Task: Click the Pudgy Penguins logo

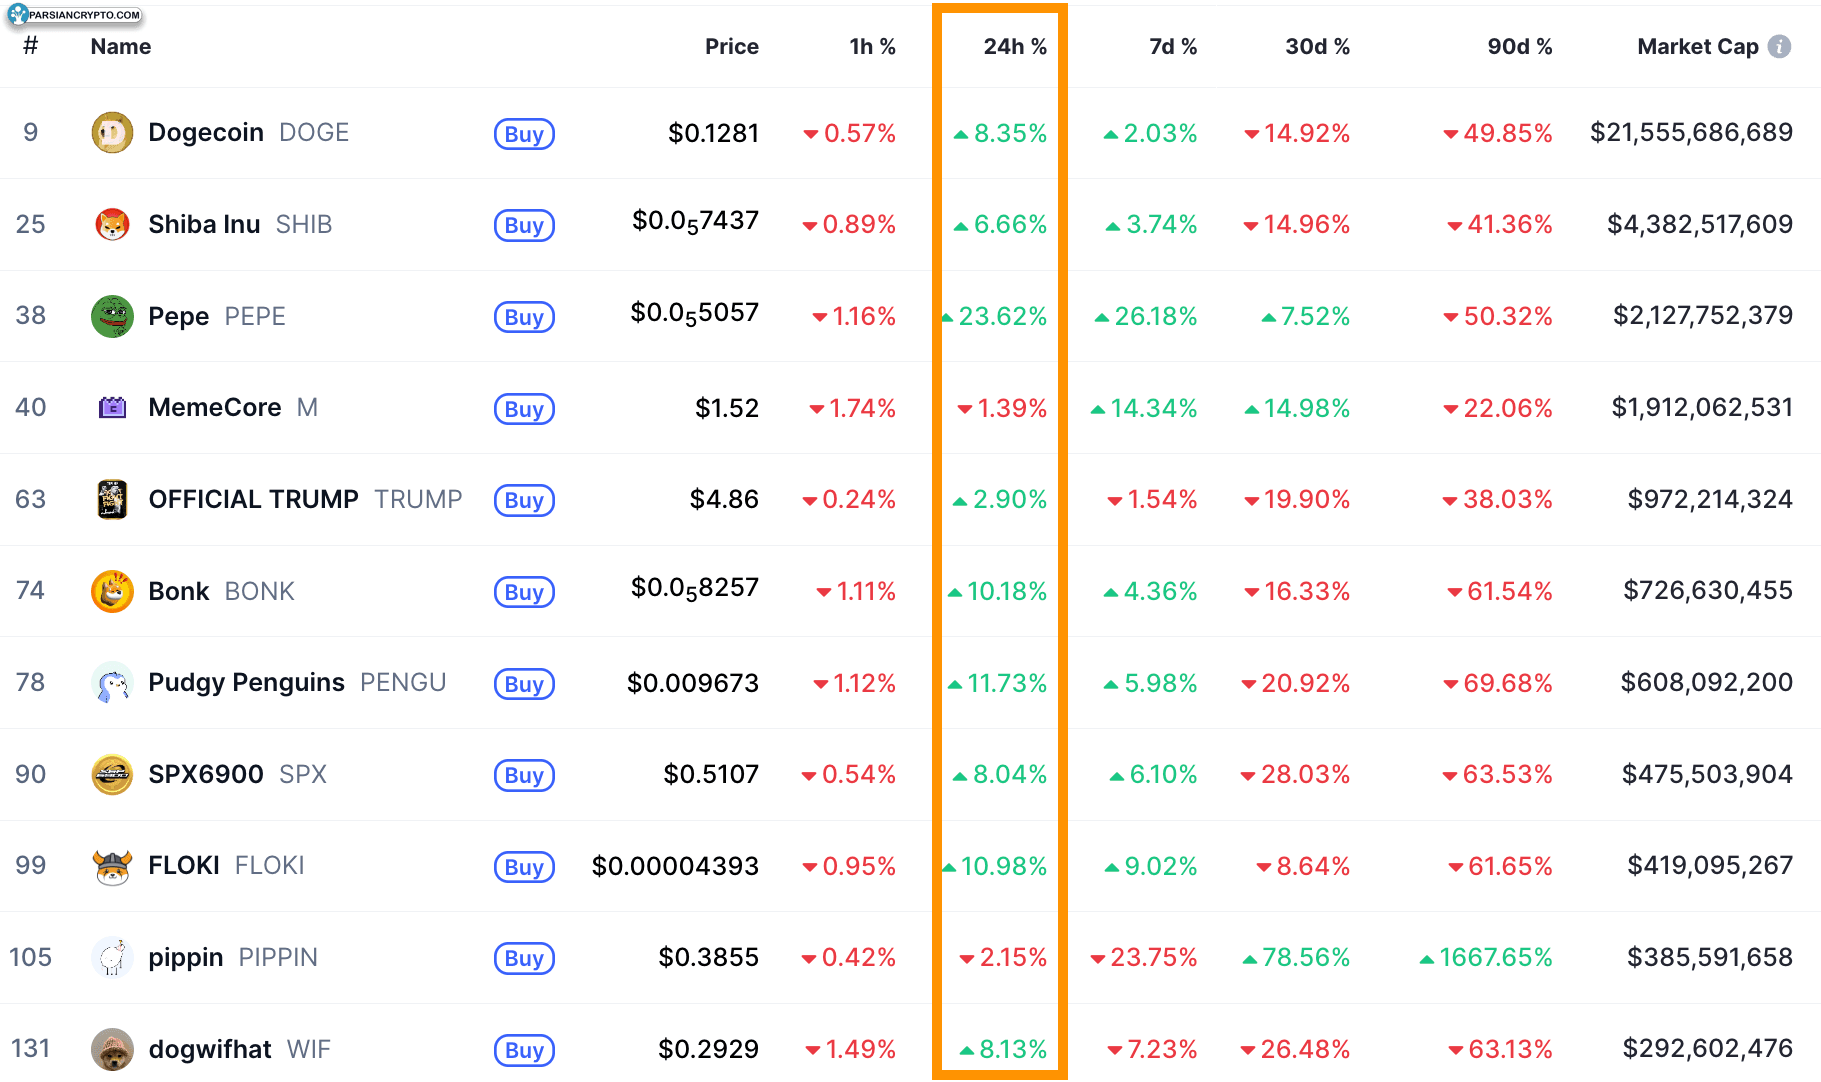Action: coord(112,683)
